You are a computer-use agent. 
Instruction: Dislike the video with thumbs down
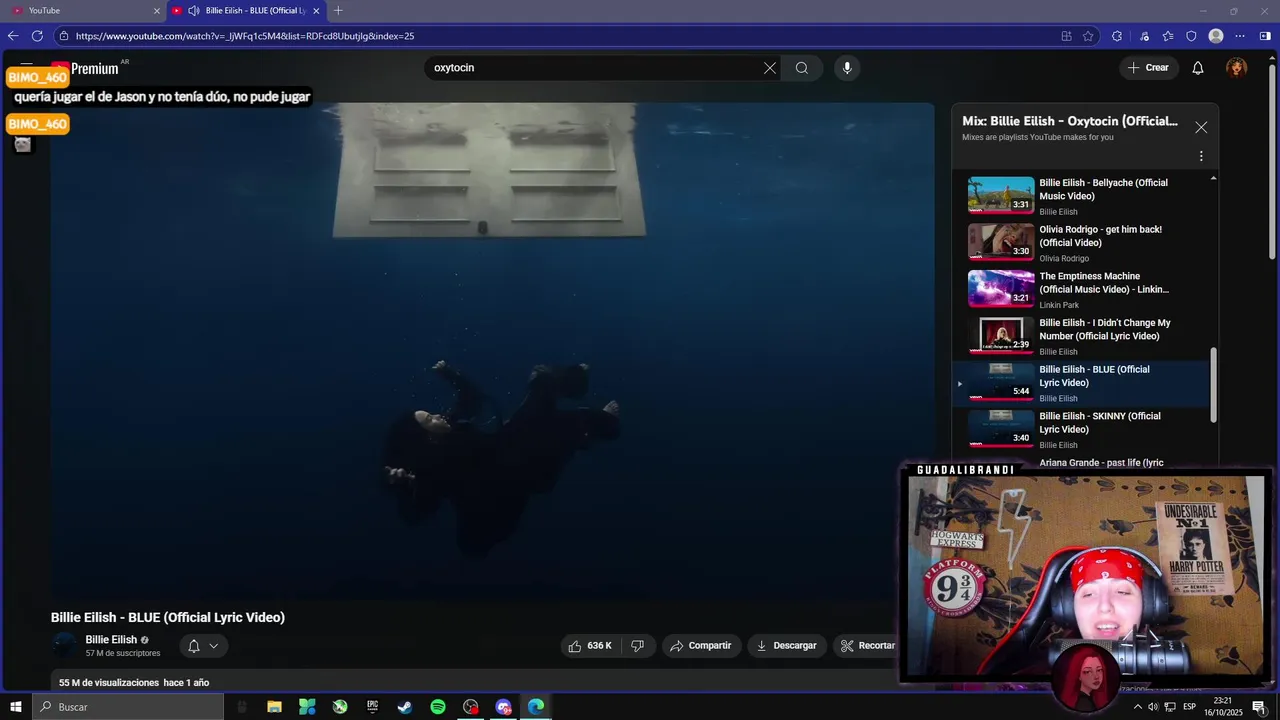click(638, 646)
